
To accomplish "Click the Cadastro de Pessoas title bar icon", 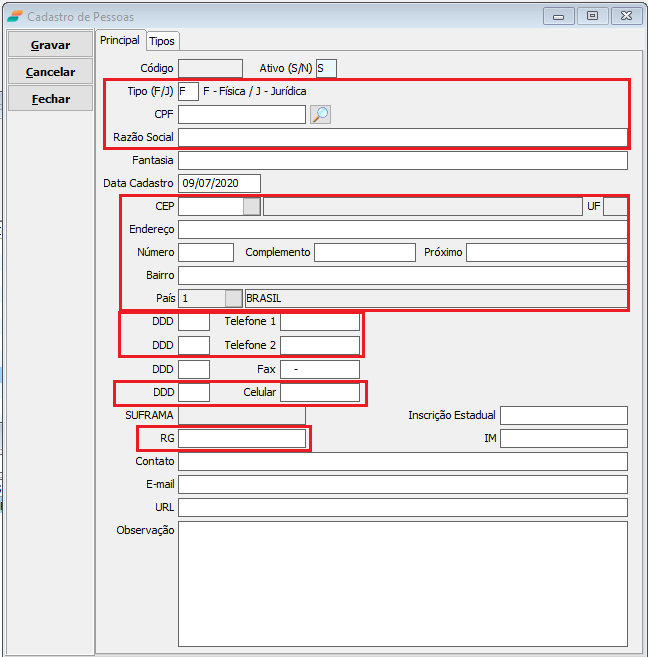I will pos(15,16).
